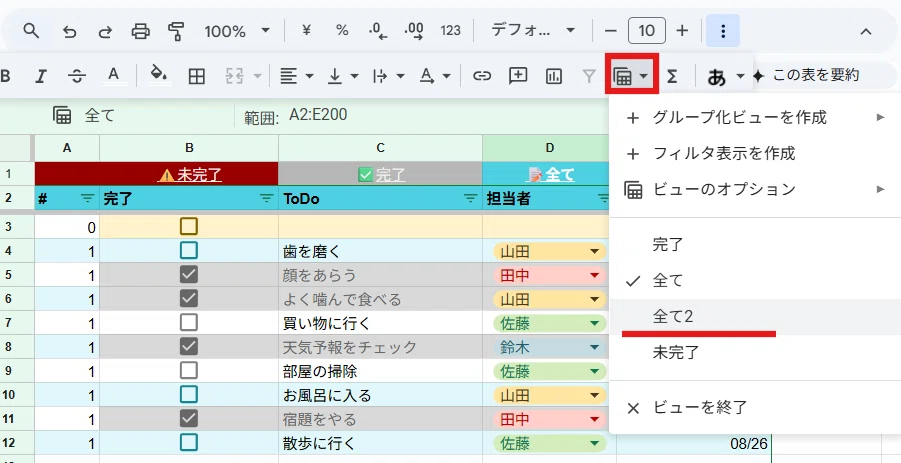Viewport: 901px width, 463px height.
Task: Apply percent number format
Action: click(342, 30)
